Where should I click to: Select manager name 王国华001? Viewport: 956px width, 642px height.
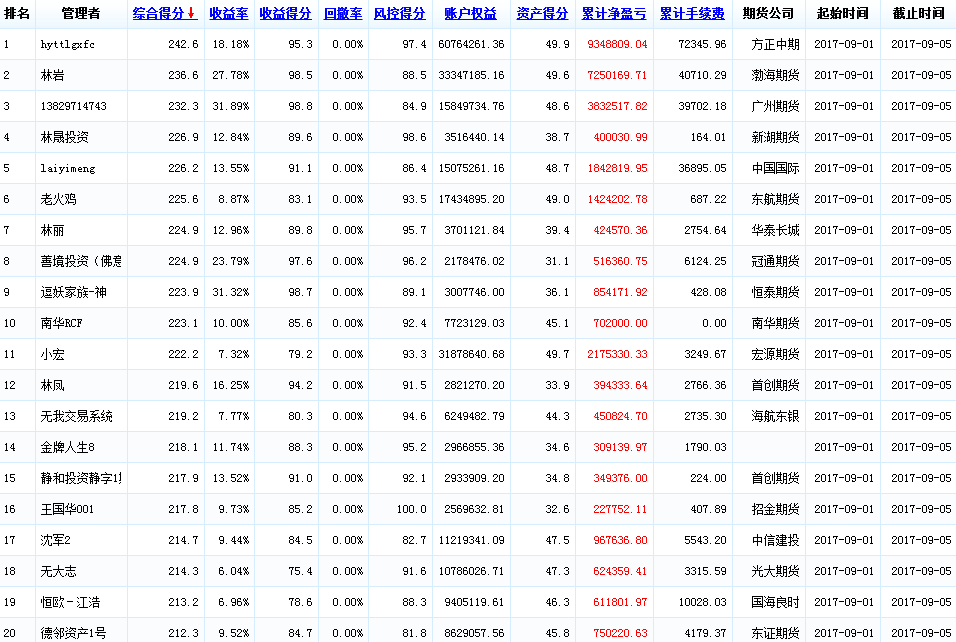(67, 509)
